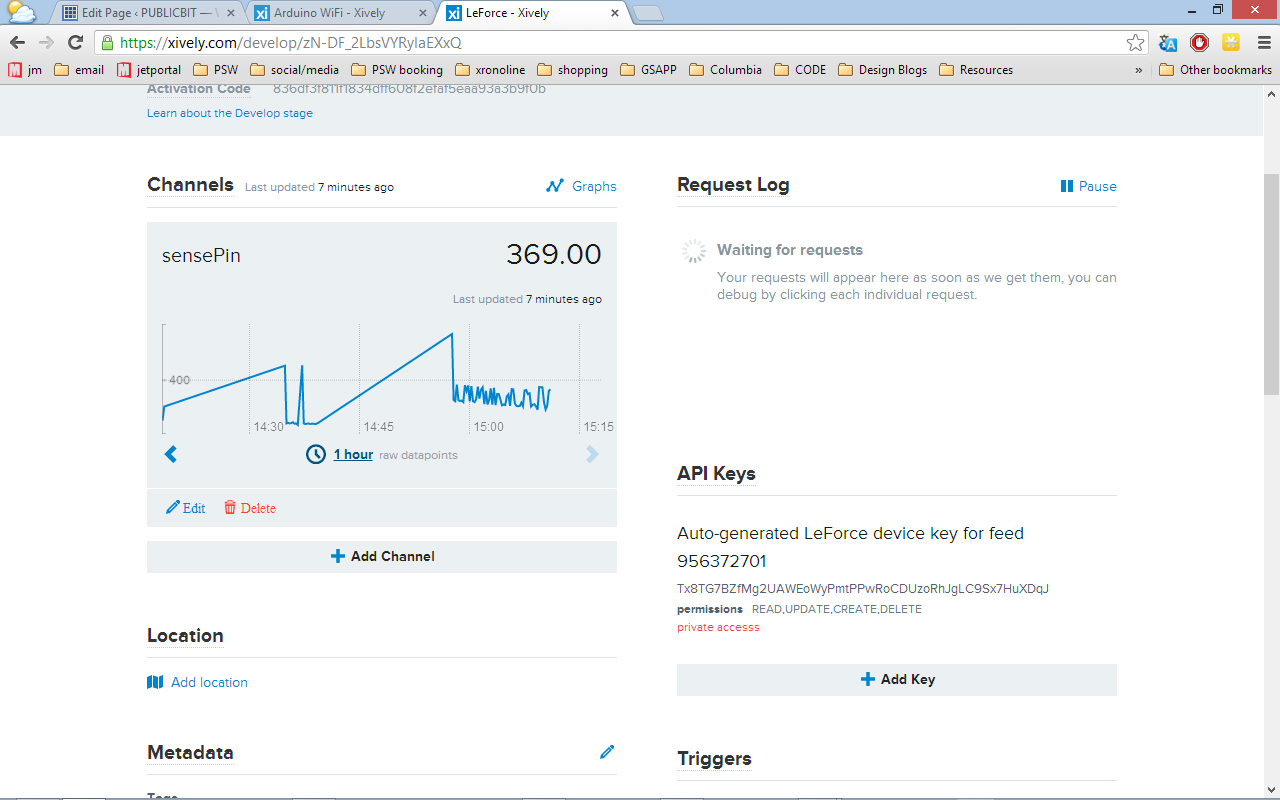Open the jetportal bookmark

click(x=150, y=70)
